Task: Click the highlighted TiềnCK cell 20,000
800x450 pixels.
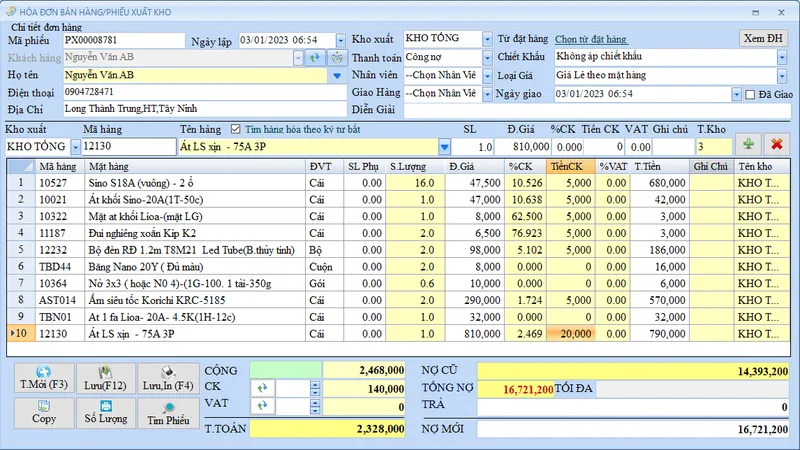Action: [x=570, y=334]
